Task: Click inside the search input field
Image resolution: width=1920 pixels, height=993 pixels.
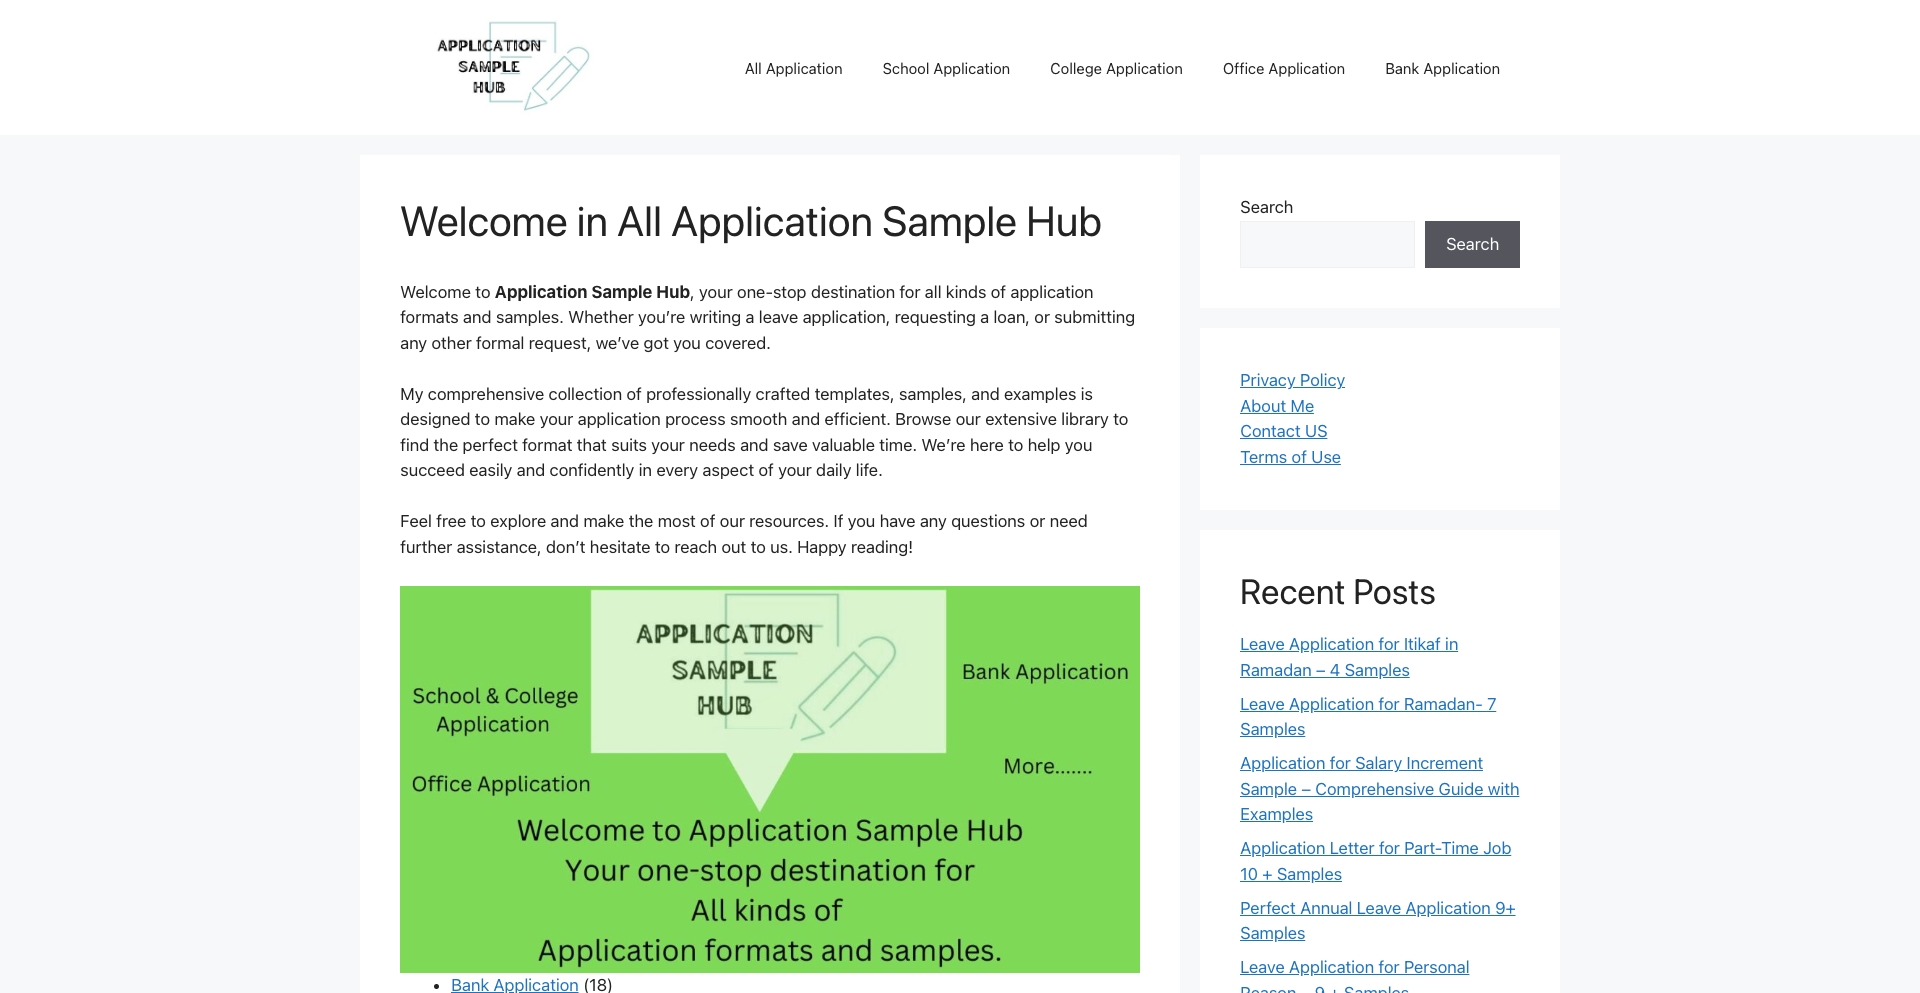Action: click(1326, 244)
